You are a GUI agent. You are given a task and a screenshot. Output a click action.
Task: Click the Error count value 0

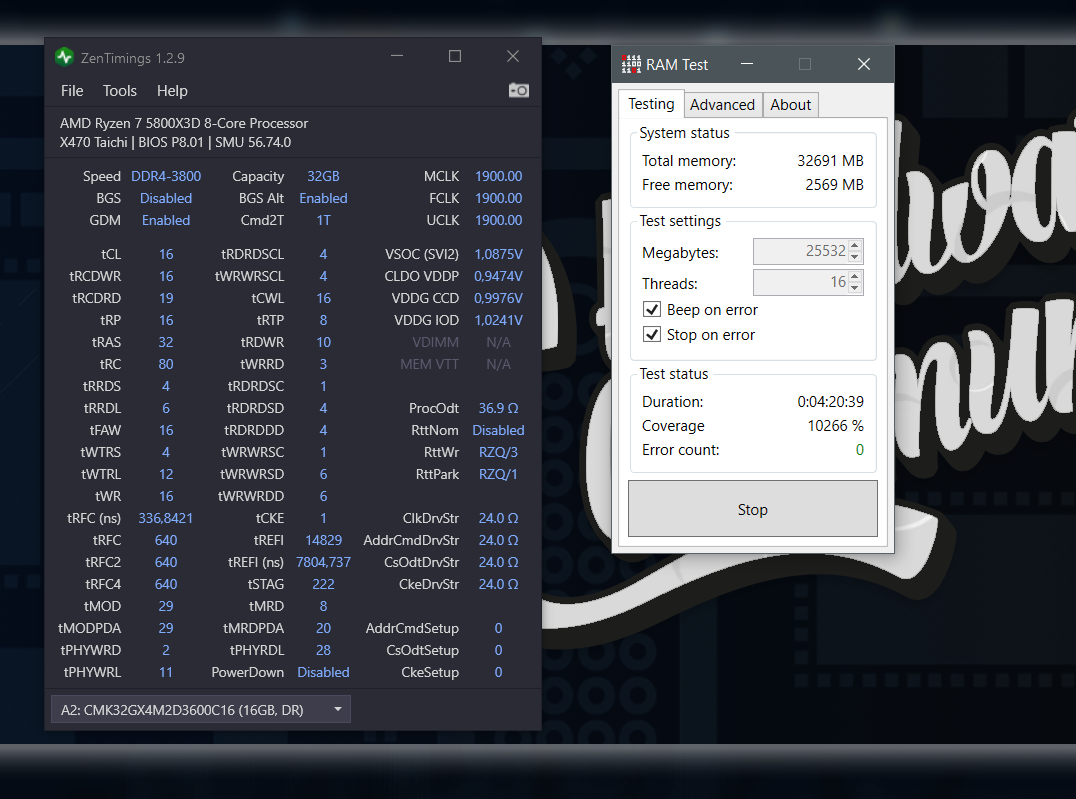(x=859, y=450)
